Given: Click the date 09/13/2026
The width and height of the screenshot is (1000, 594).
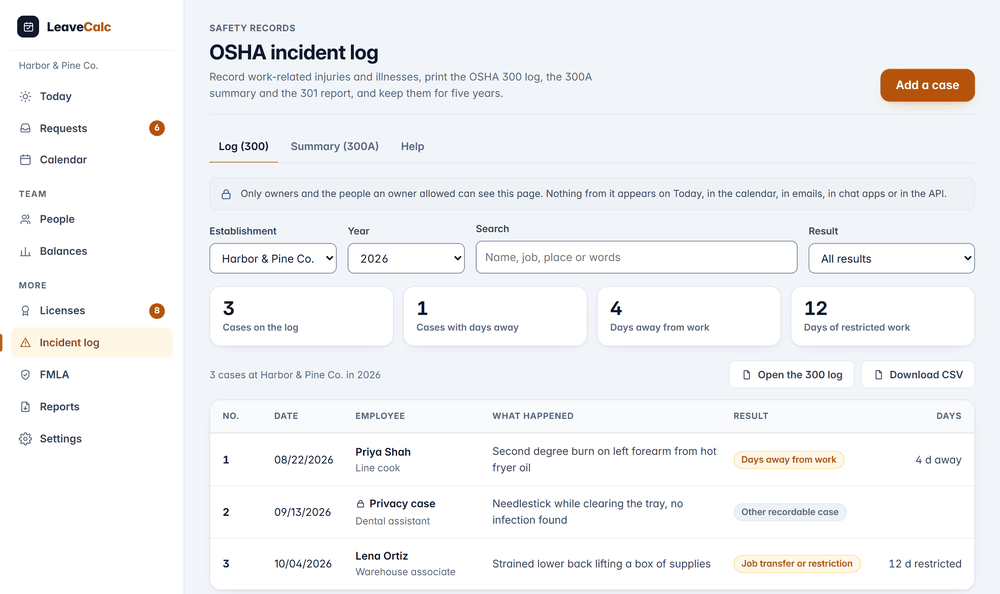Looking at the screenshot, I should click(x=303, y=512).
